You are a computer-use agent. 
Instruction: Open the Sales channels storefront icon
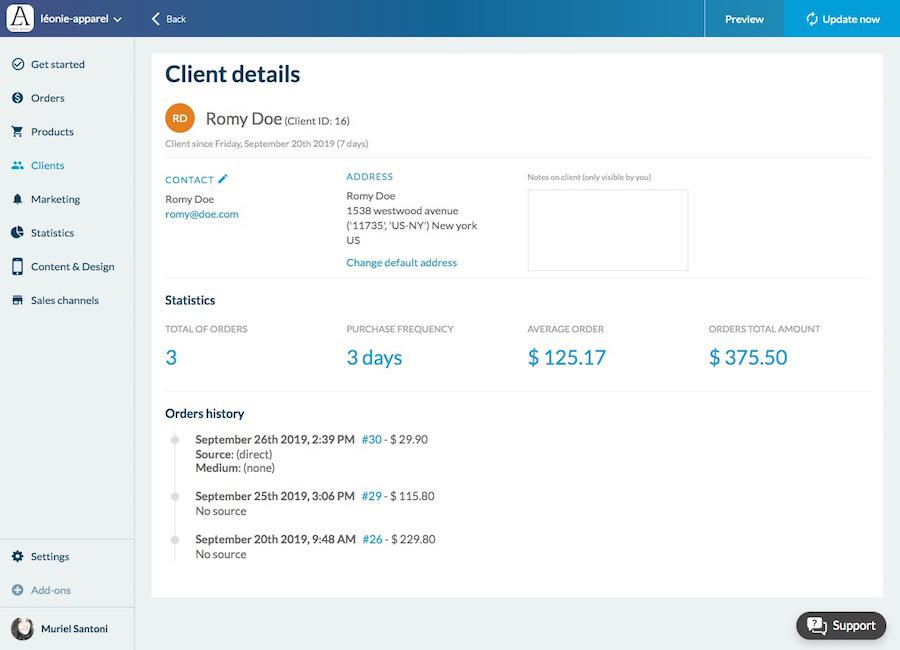click(x=17, y=300)
